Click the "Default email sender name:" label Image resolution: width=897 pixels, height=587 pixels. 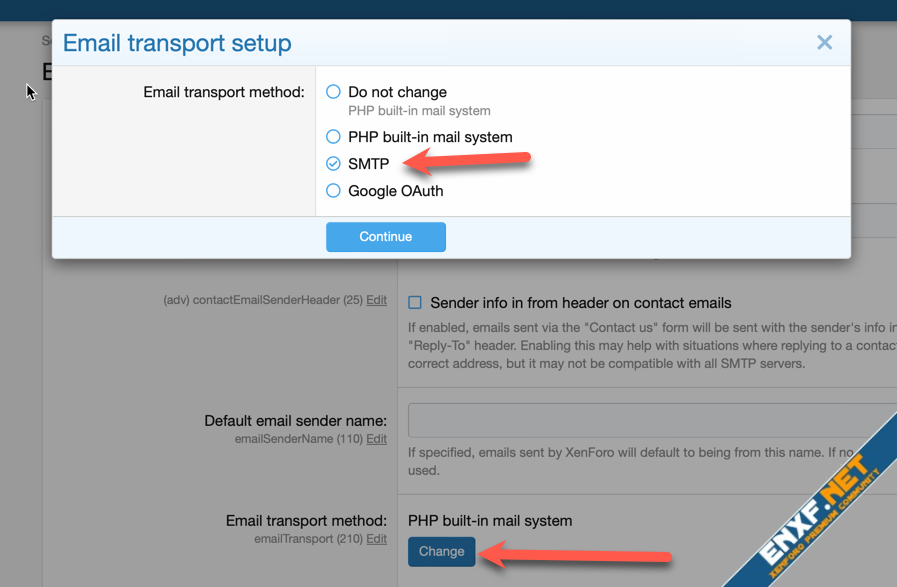[x=295, y=421]
